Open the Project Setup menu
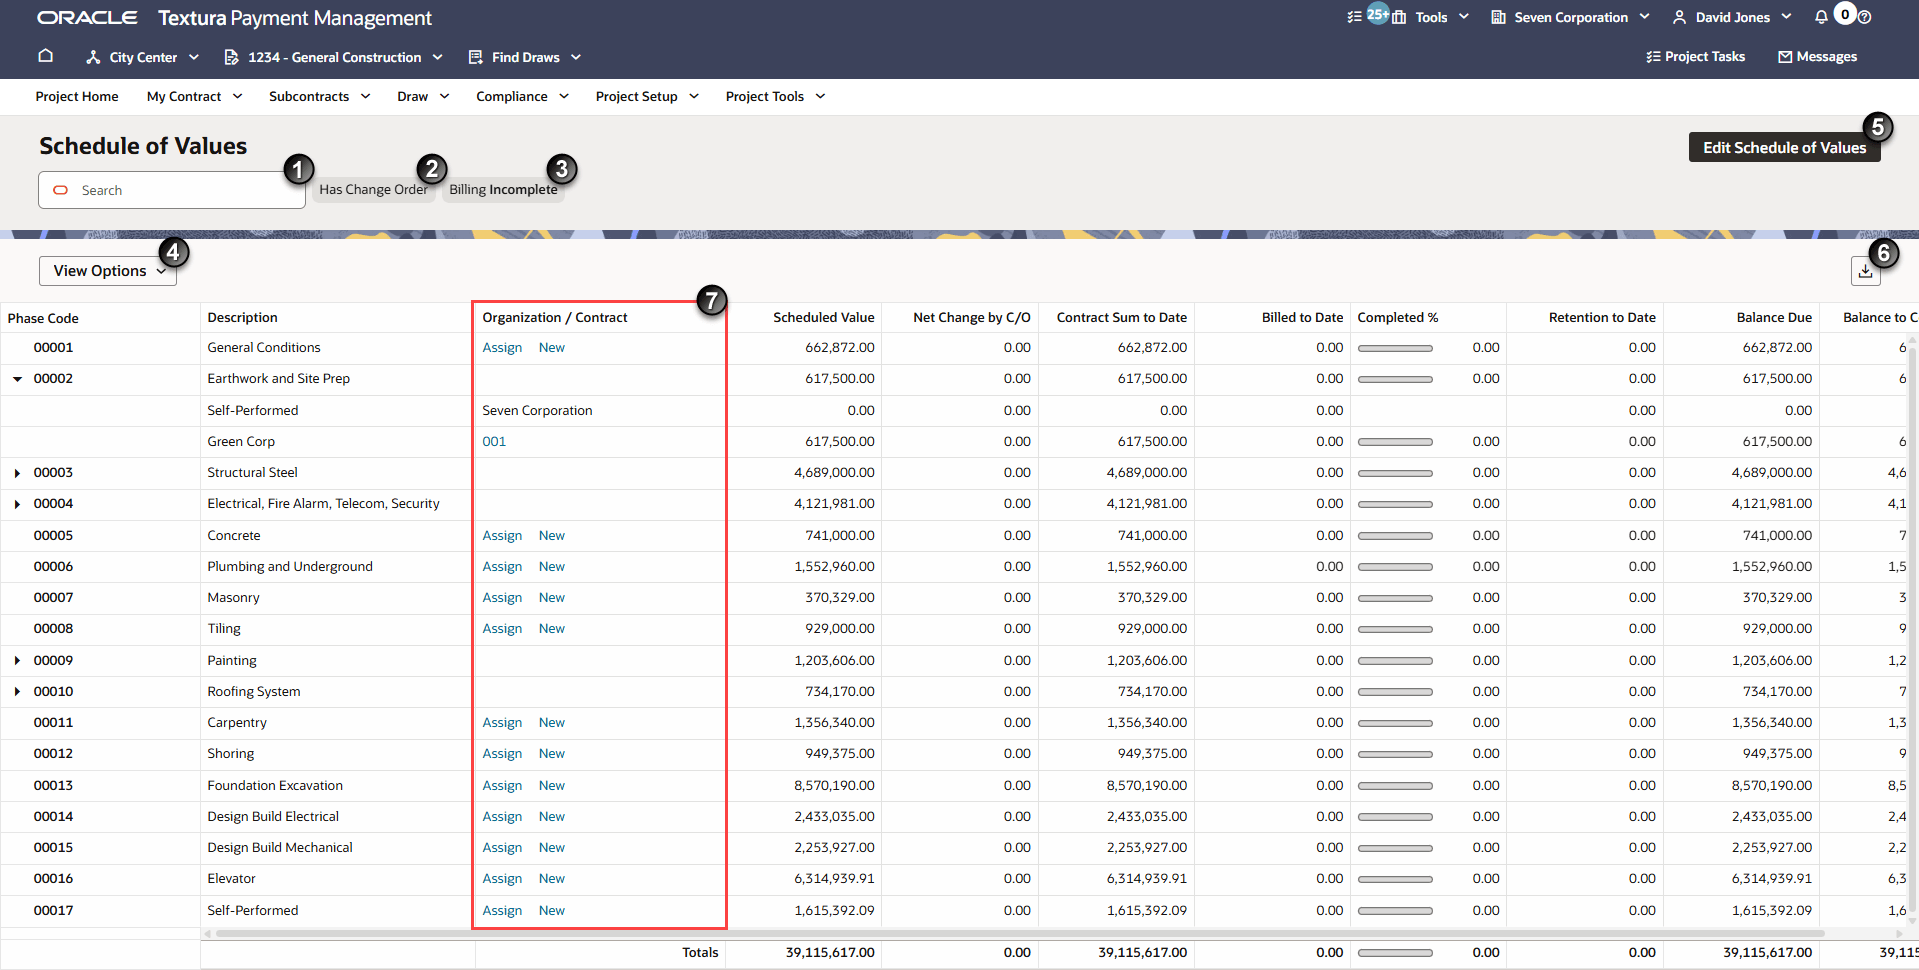The width and height of the screenshot is (1919, 970). tap(647, 97)
